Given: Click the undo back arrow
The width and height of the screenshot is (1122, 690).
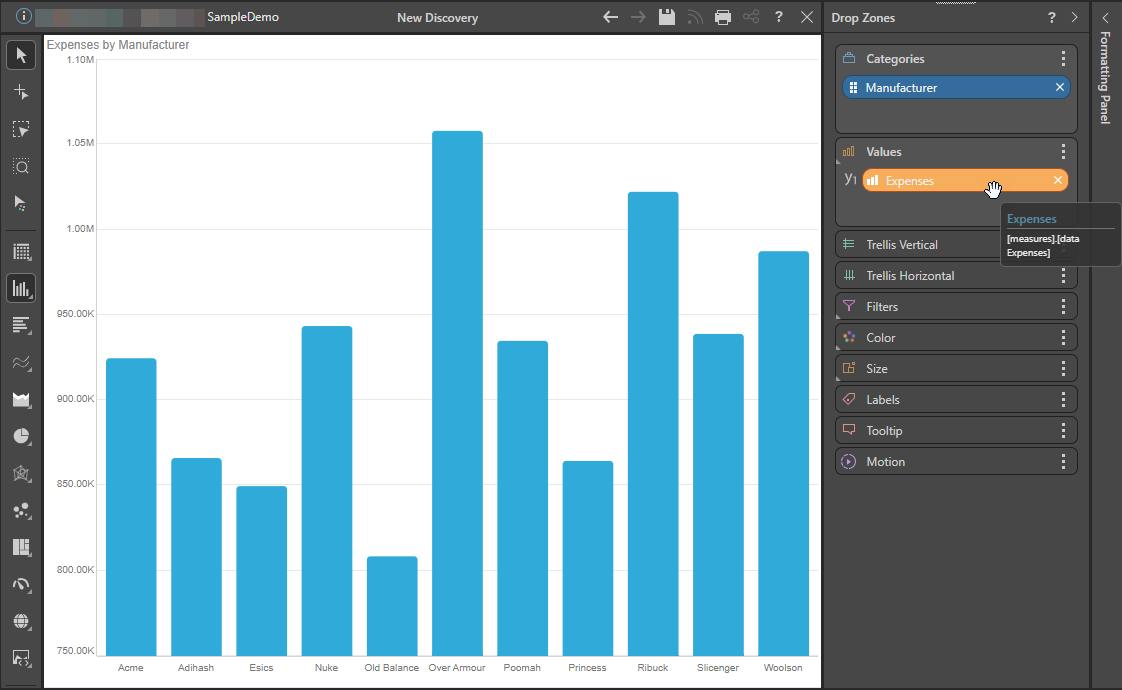Looking at the screenshot, I should pos(611,17).
